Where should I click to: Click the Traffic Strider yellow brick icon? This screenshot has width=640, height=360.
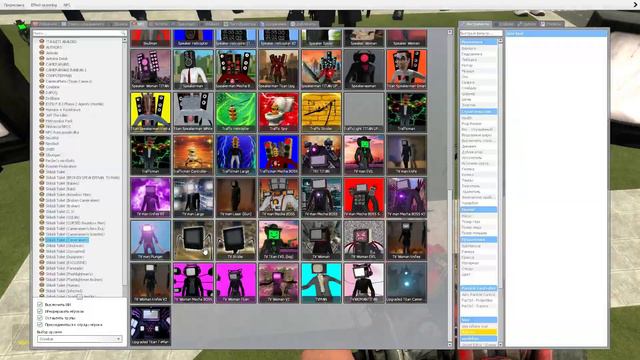[321, 112]
